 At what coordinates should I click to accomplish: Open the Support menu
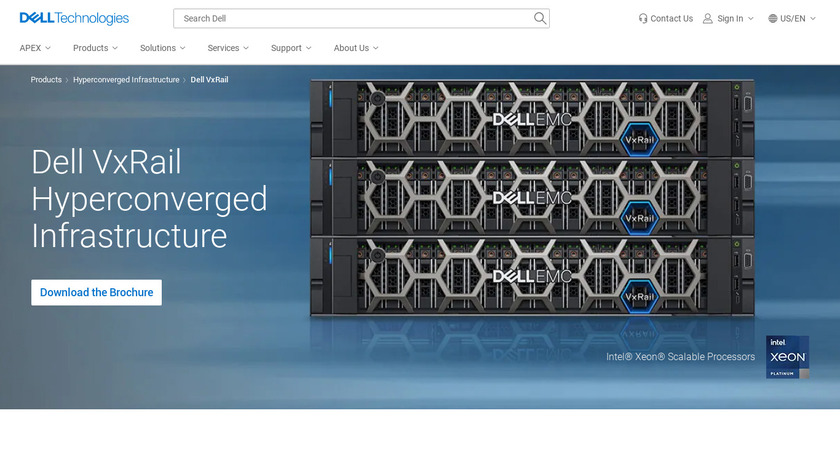click(291, 48)
